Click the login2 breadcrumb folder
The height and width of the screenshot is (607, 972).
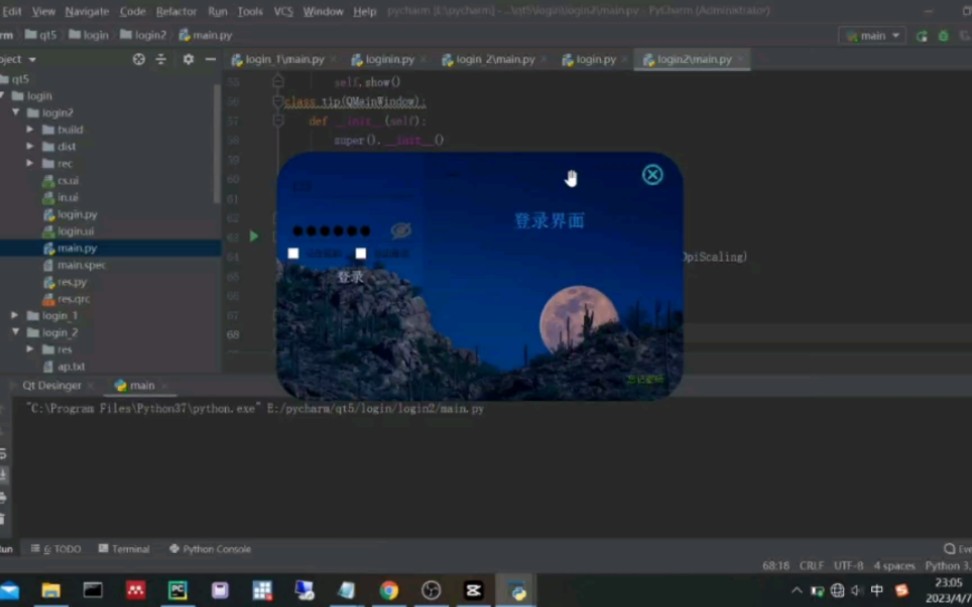tap(143, 35)
